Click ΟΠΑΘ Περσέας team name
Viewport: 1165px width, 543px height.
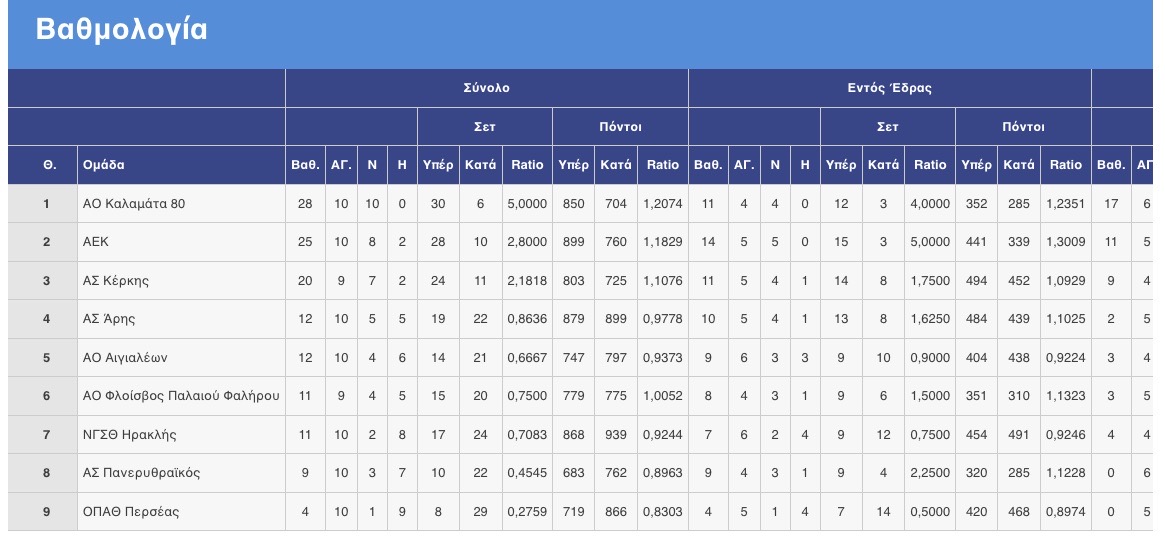[131, 512]
